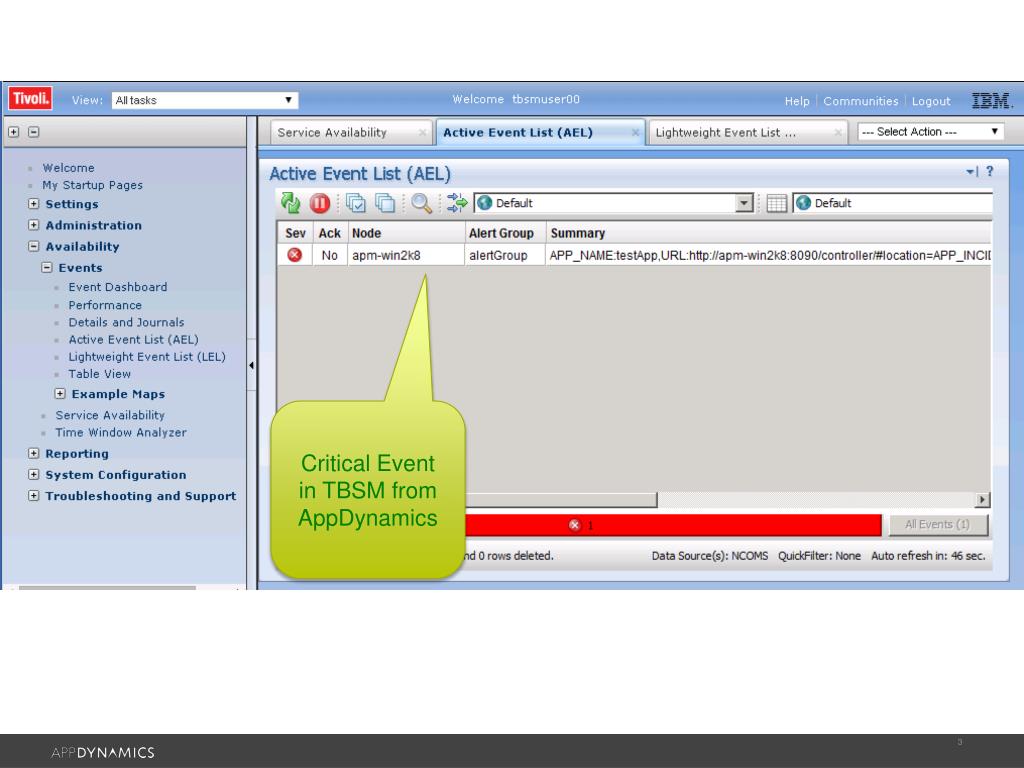Image resolution: width=1024 pixels, height=768 pixels.
Task: Click the AEL portlet help question mark
Action: (990, 171)
